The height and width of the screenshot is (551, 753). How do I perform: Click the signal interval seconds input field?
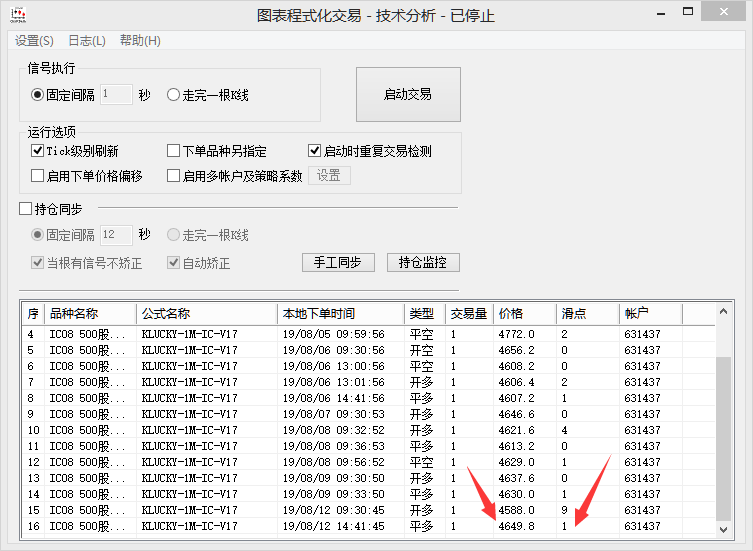[x=116, y=94]
